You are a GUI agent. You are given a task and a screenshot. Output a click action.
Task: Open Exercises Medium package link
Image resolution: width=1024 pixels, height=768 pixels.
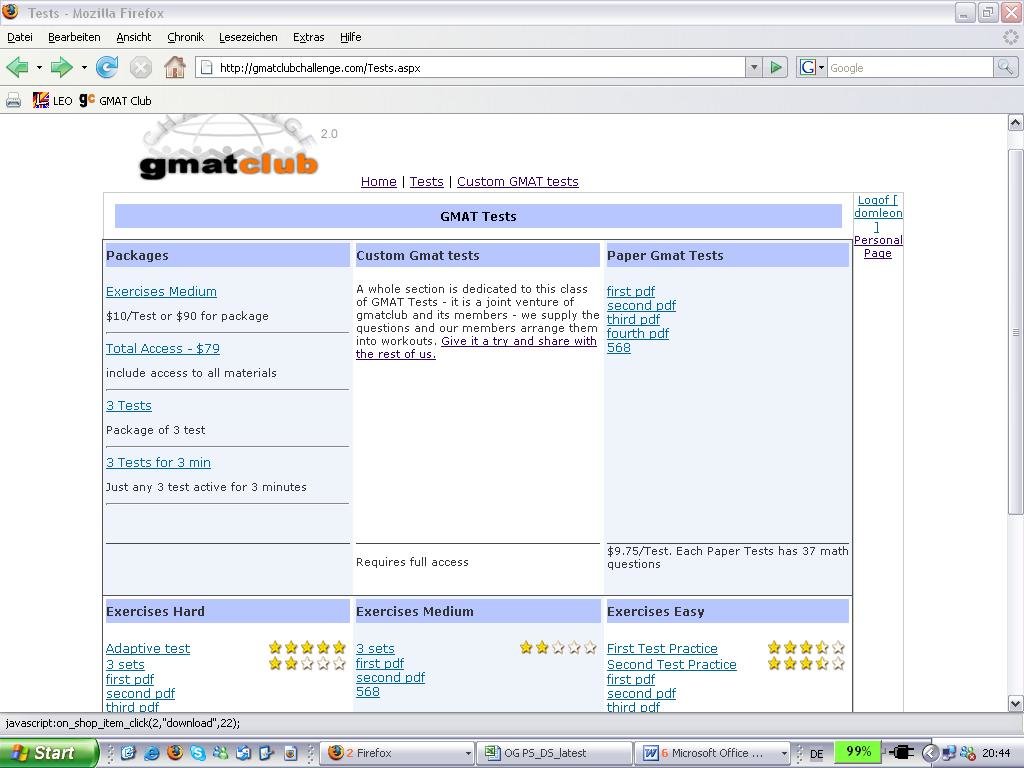tap(161, 292)
